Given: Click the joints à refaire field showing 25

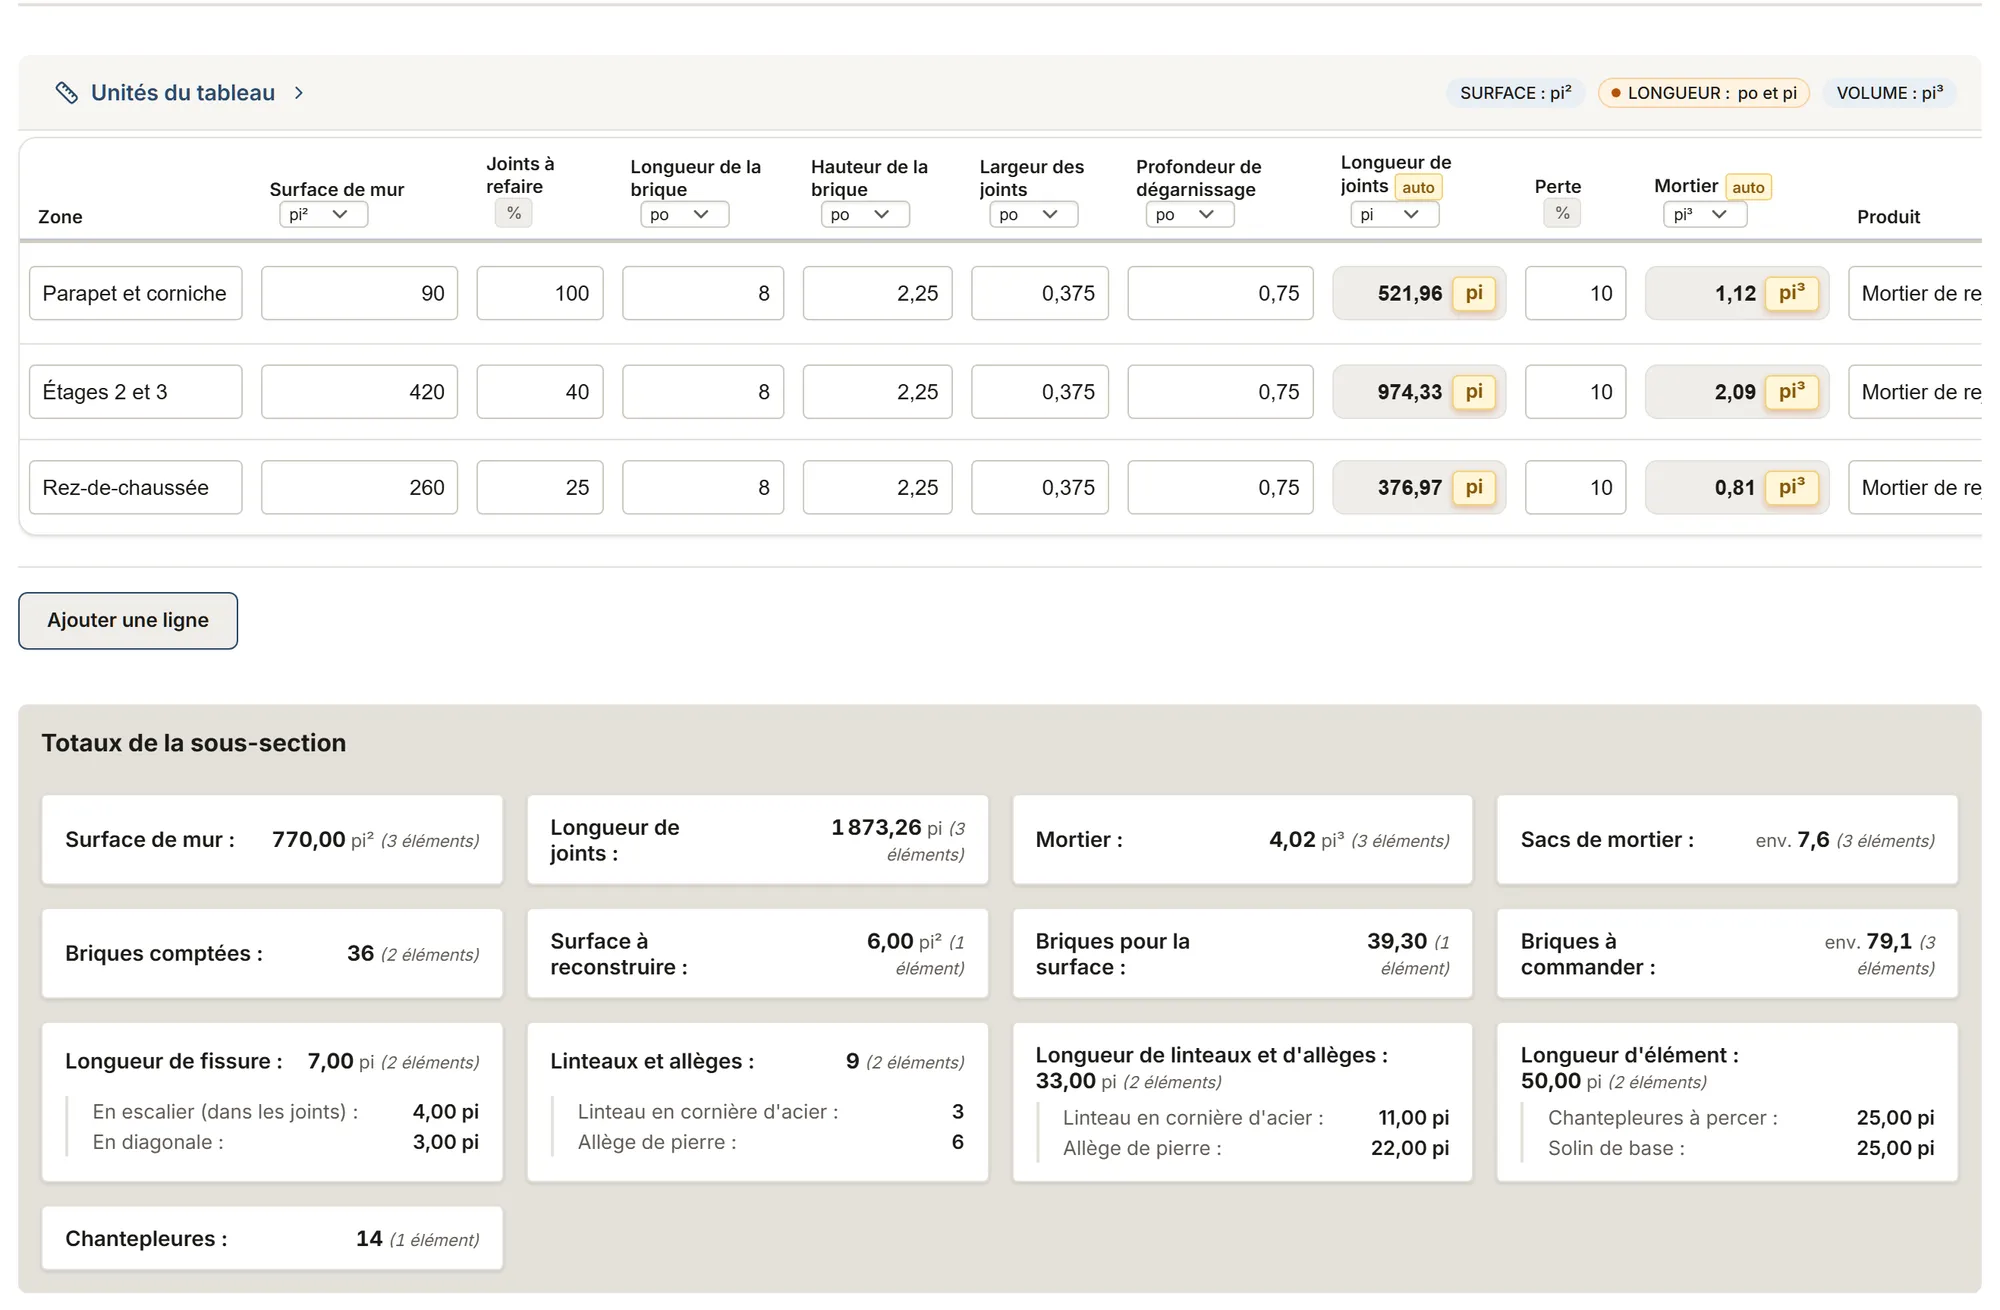Looking at the screenshot, I should pos(540,487).
